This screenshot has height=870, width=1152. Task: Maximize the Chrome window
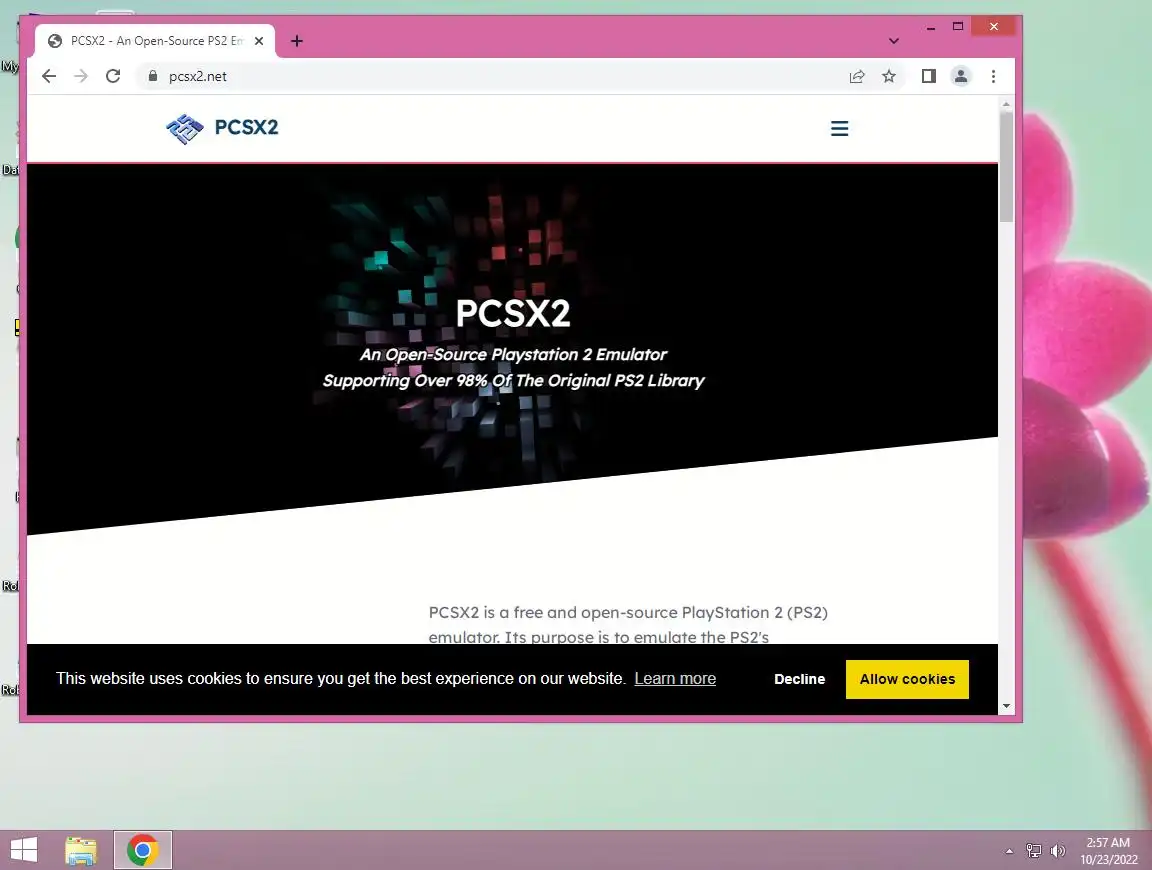click(957, 26)
